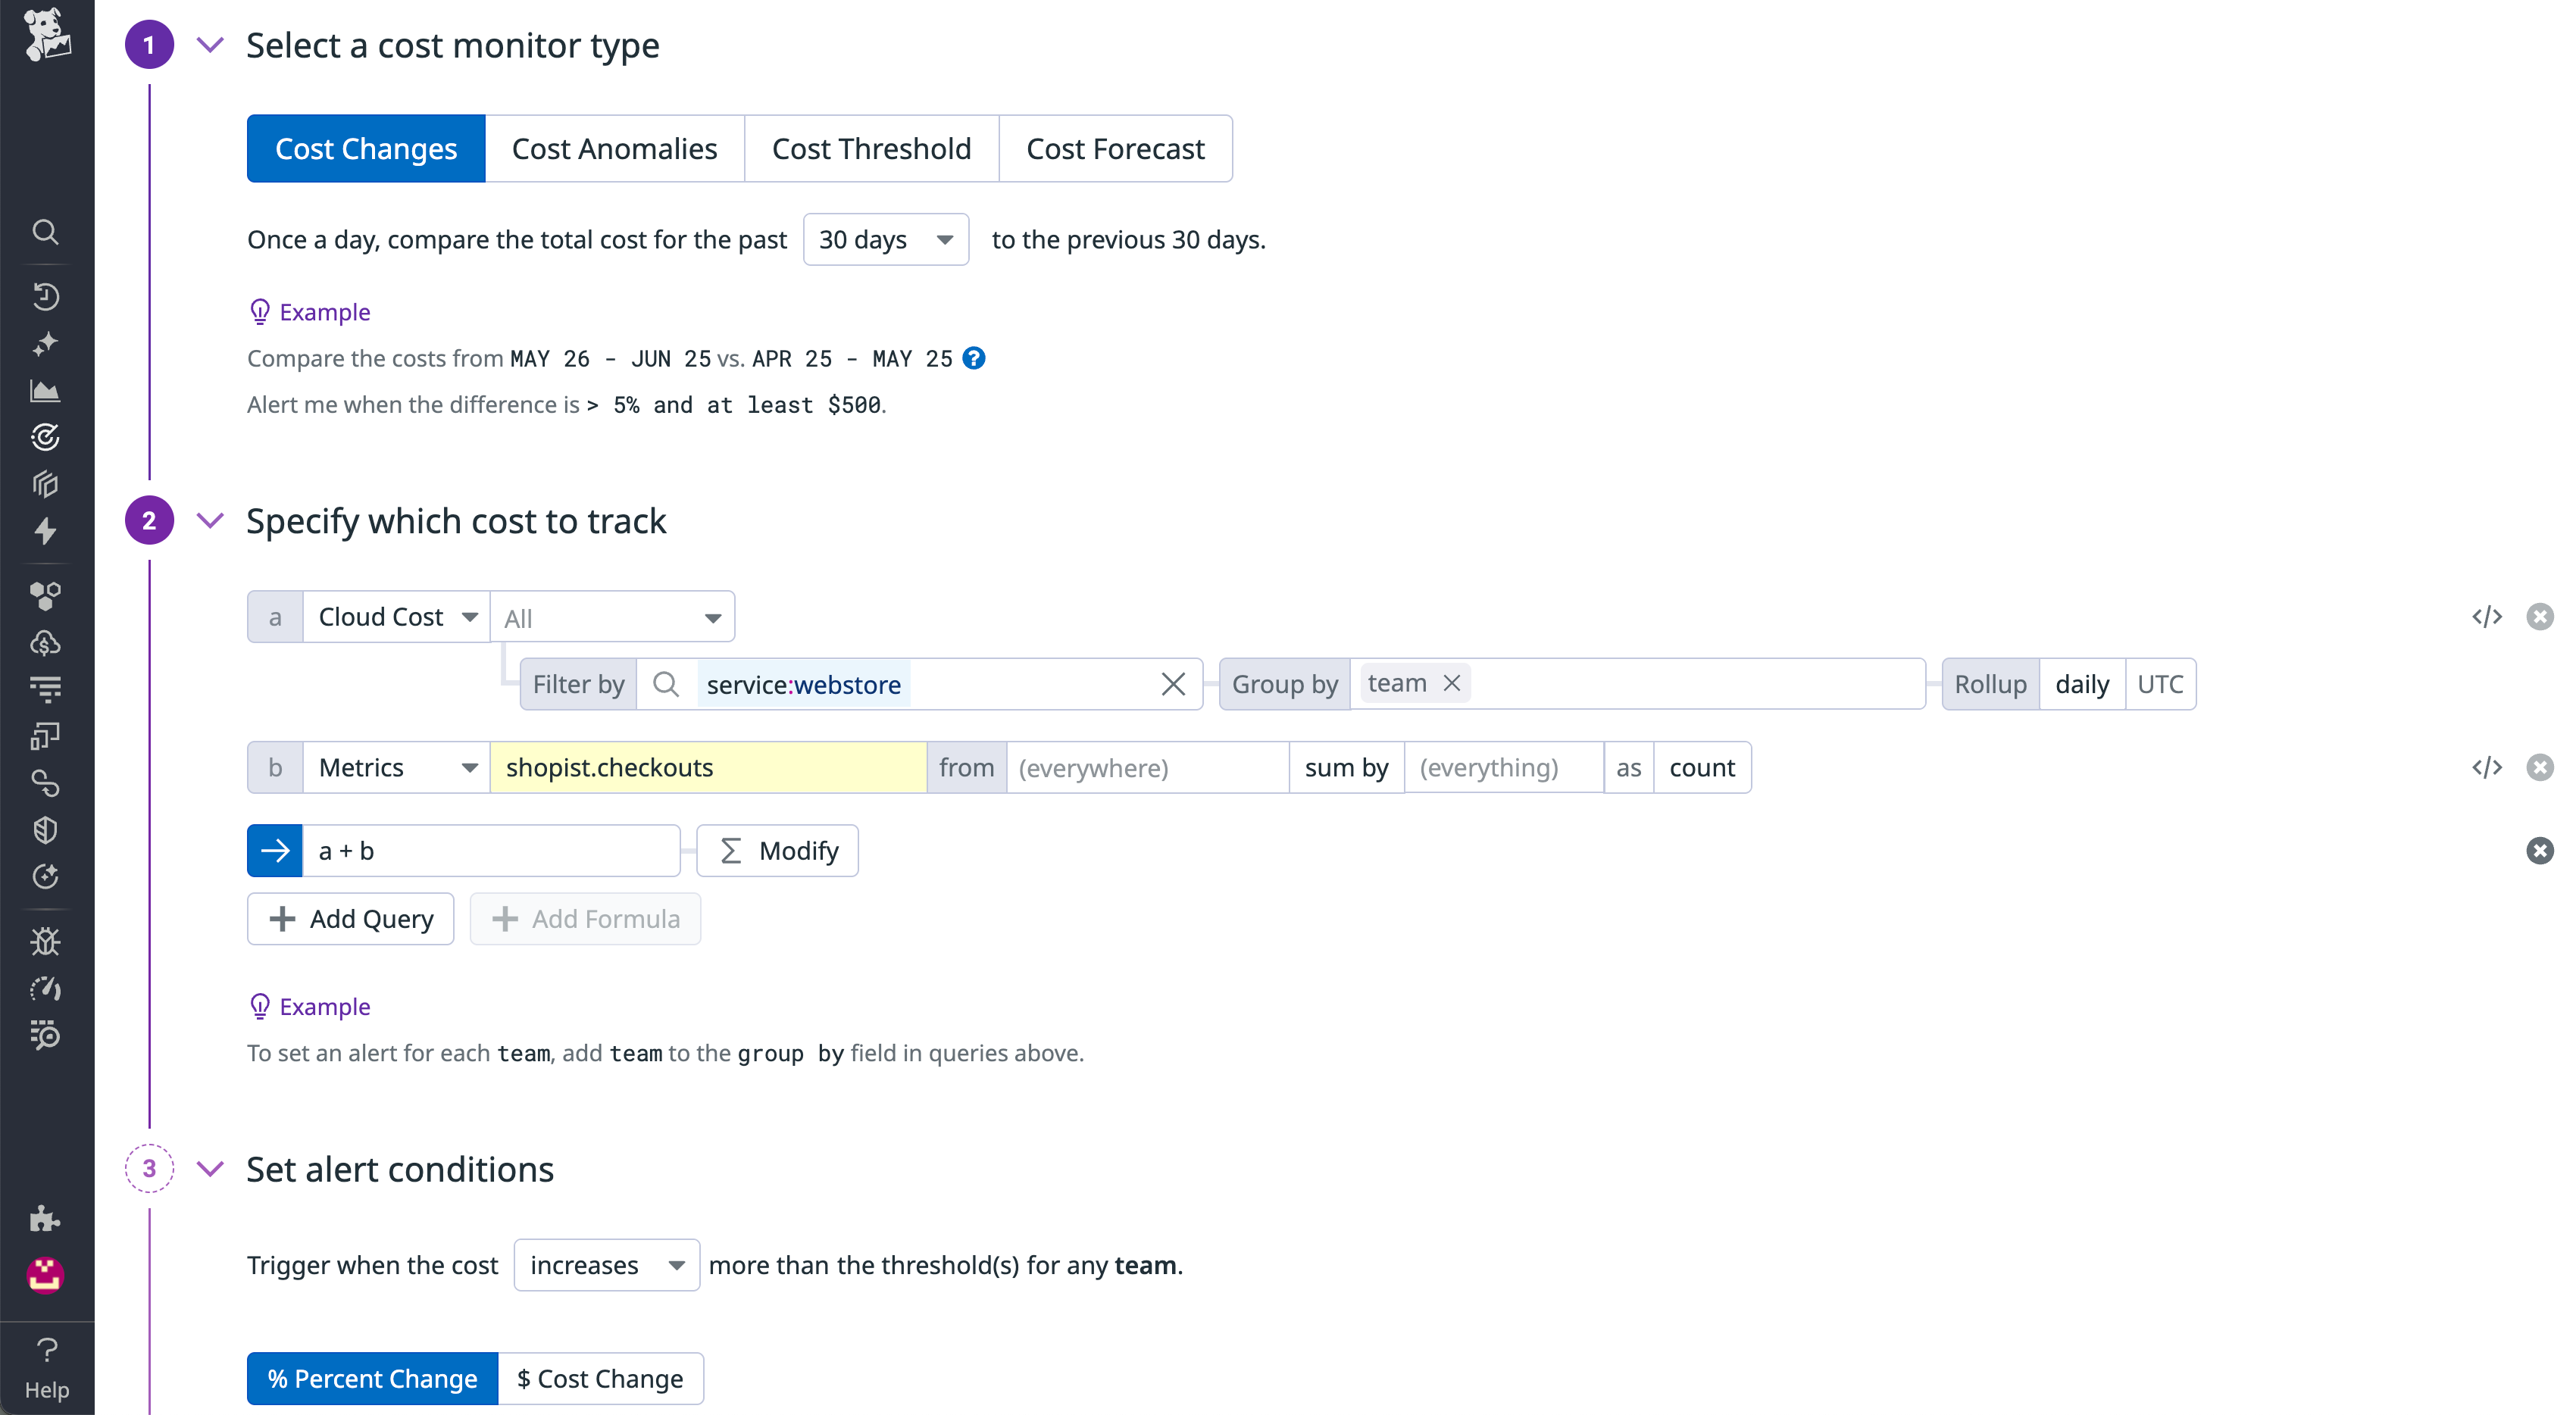Open the Cloud Cost data source dropdown
Screen dimensions: 2576x1415
(396, 616)
